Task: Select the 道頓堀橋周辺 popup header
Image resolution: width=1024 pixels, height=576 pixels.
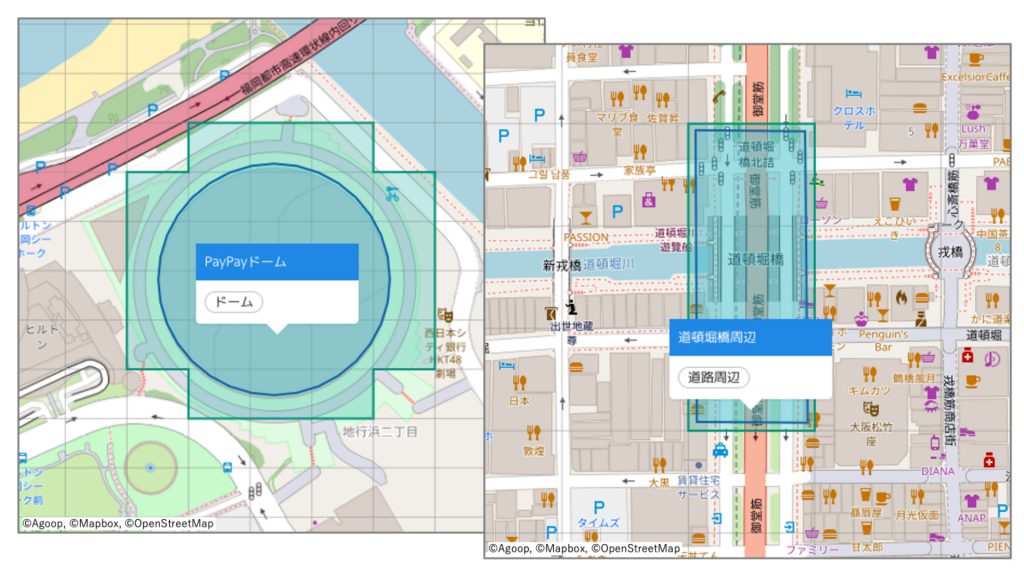Action: point(750,338)
